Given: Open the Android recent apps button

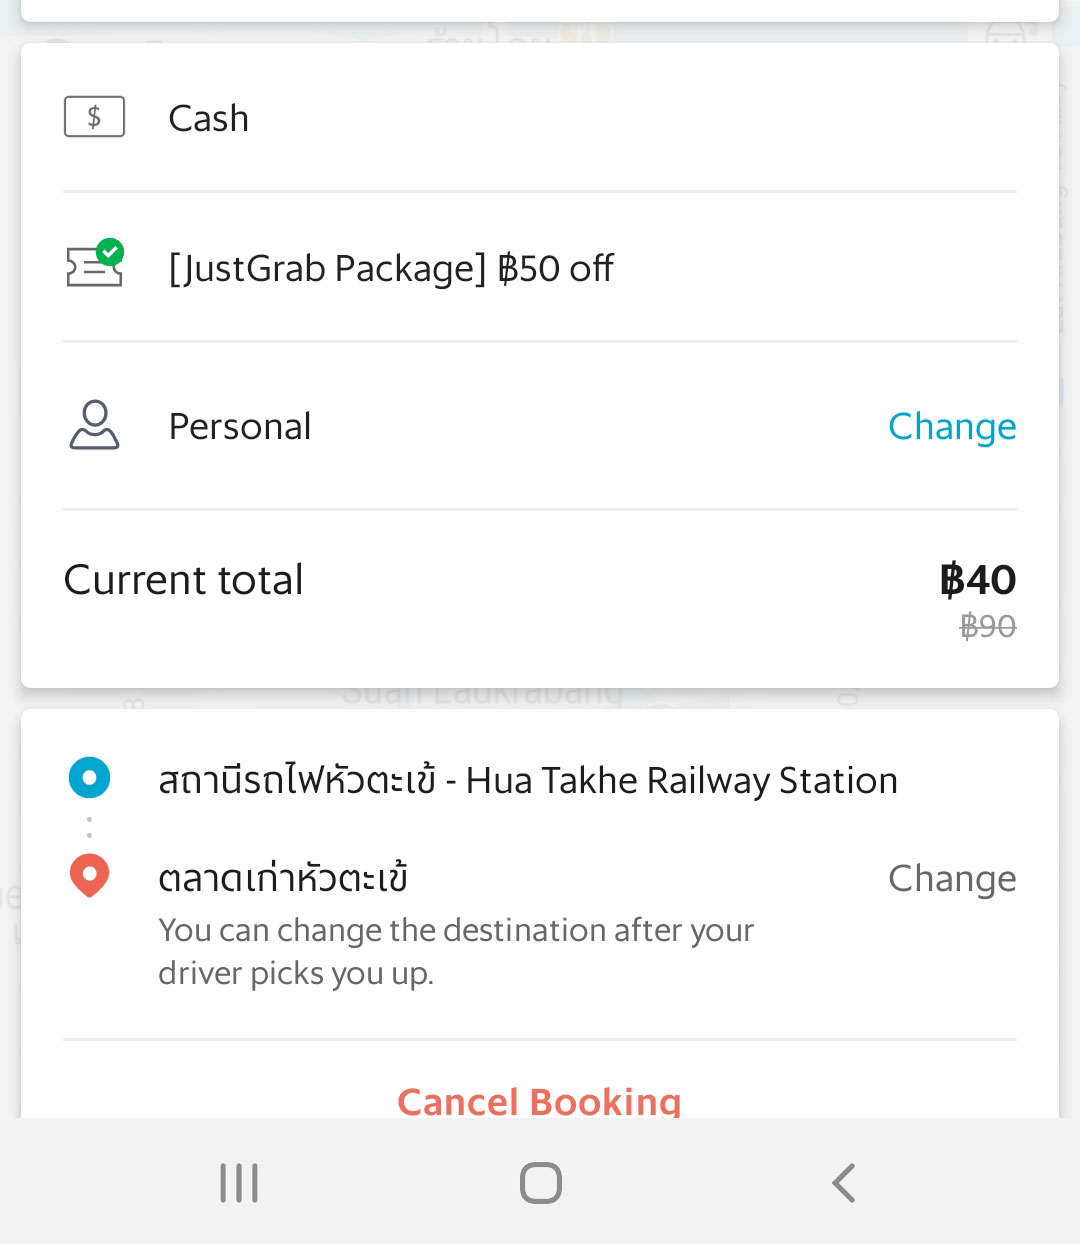Looking at the screenshot, I should click(239, 1183).
